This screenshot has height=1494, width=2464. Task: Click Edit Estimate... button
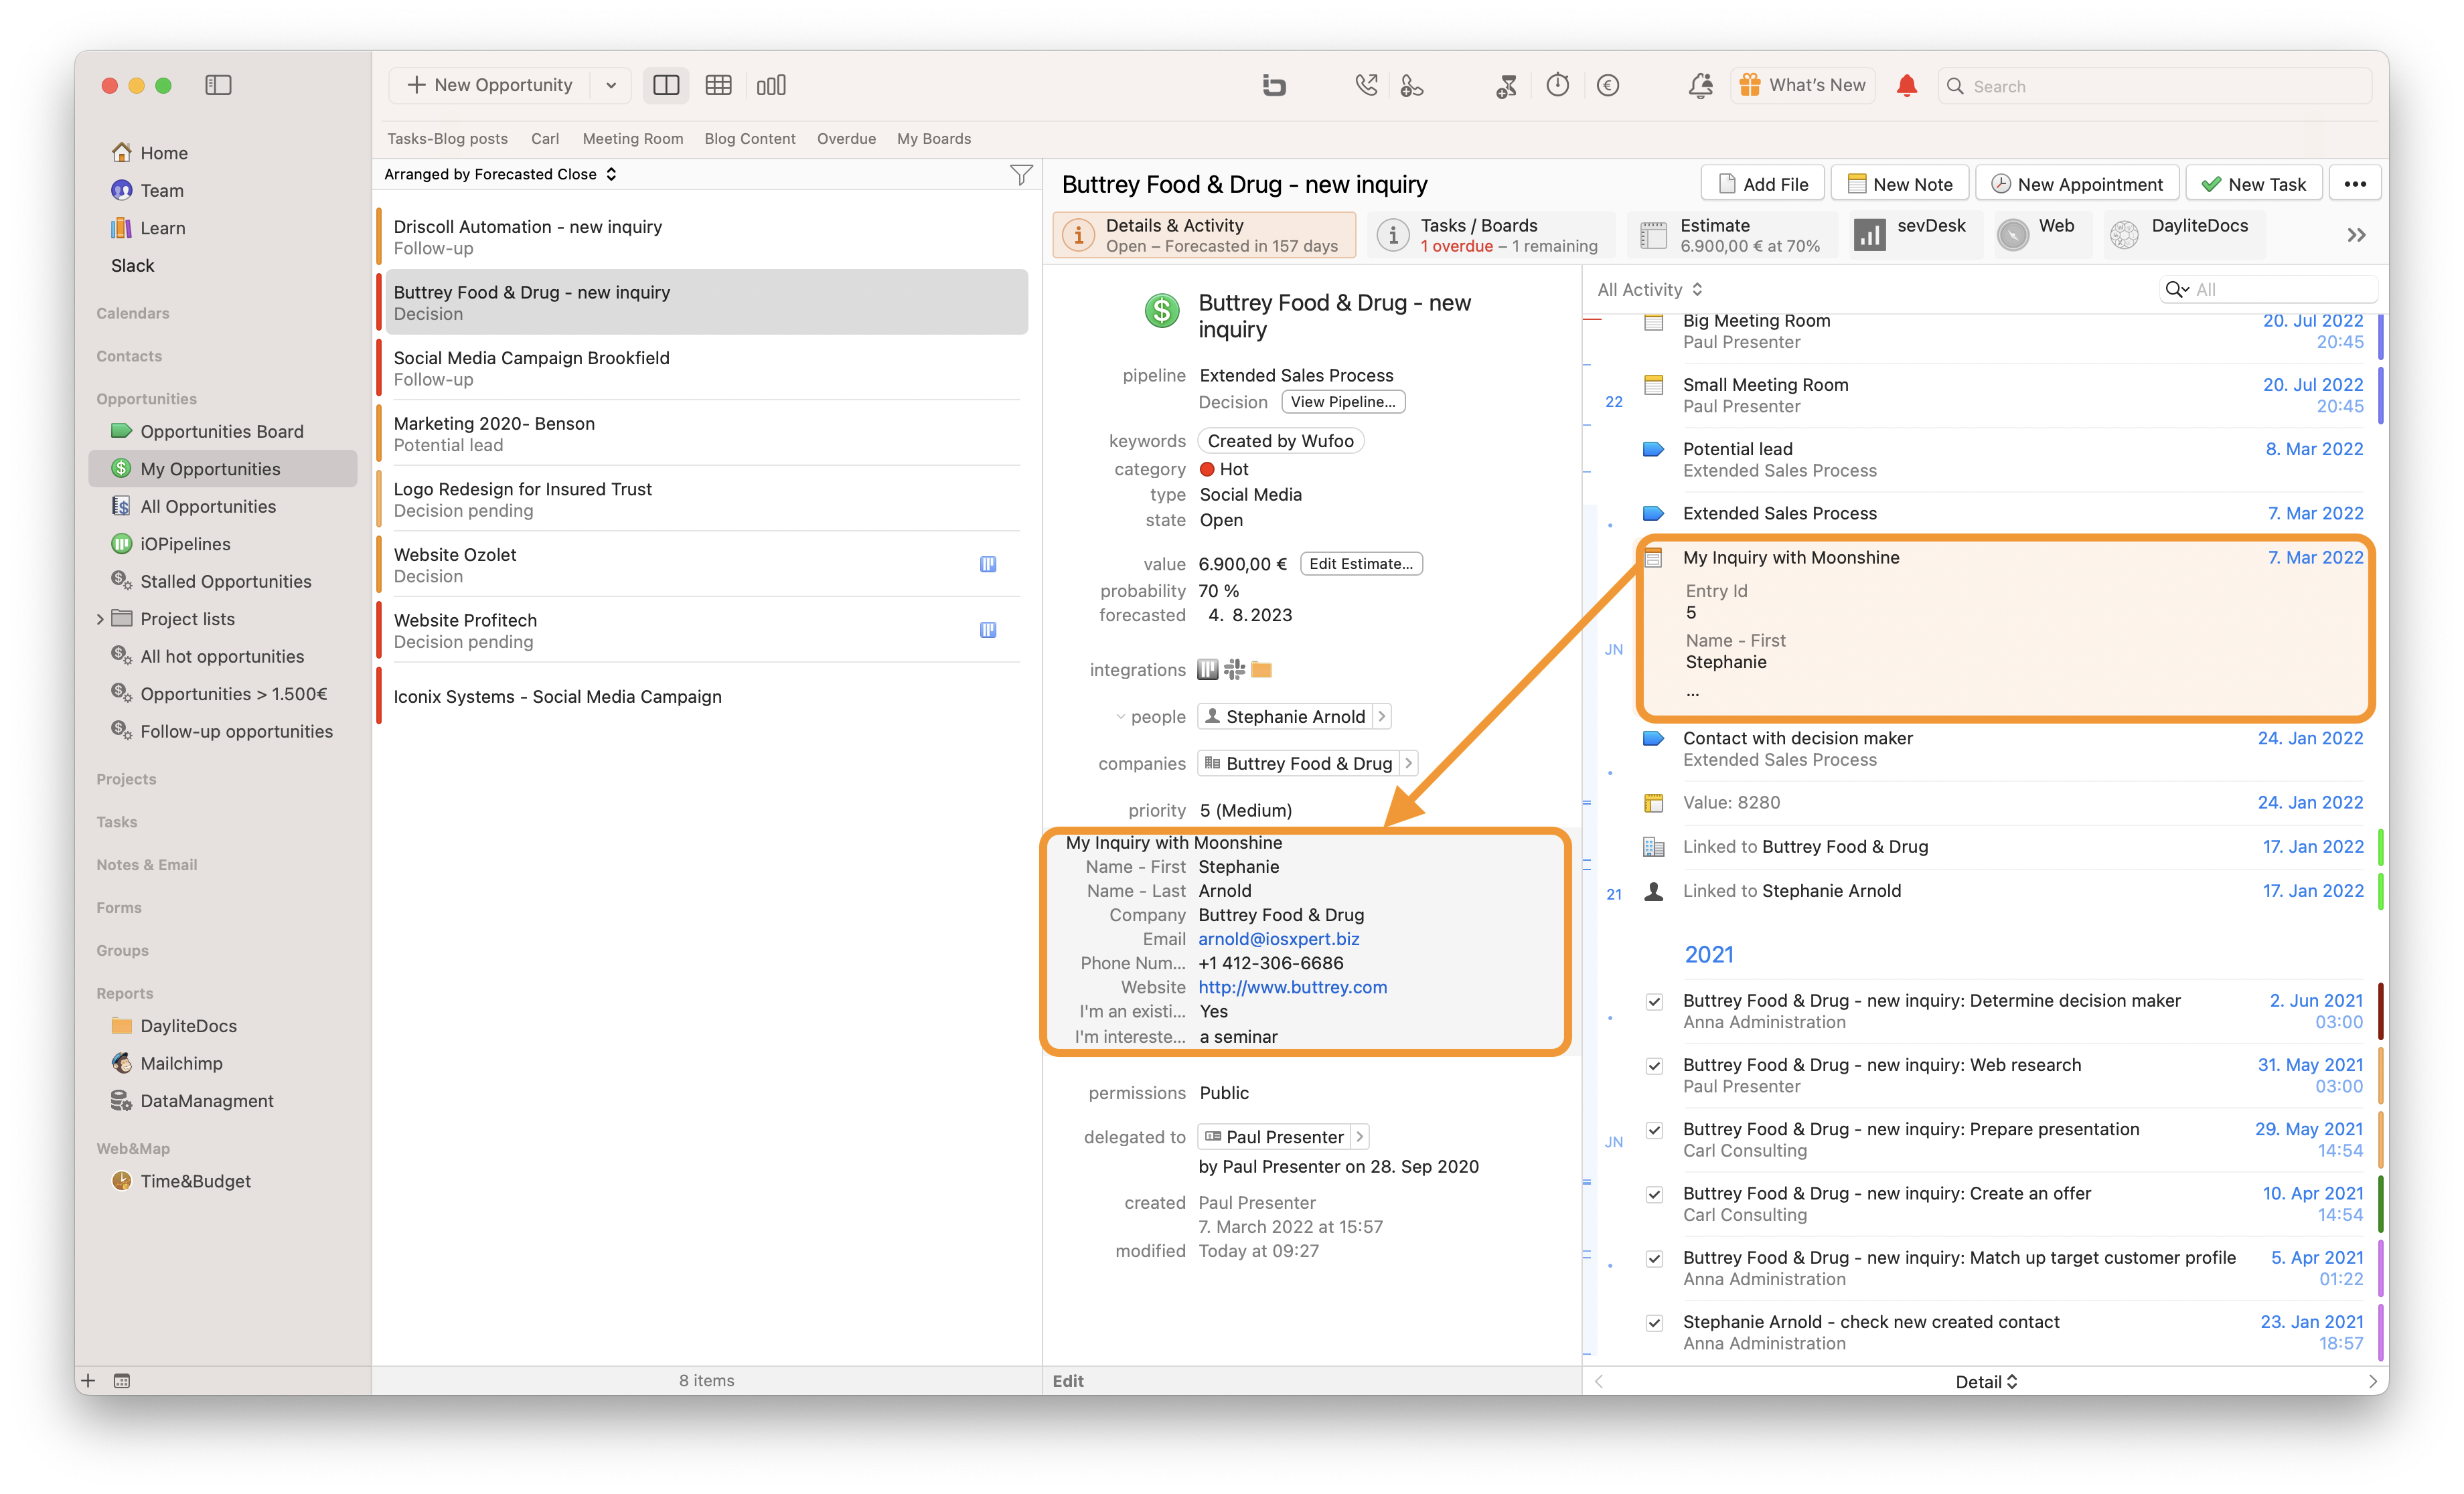coord(1361,564)
